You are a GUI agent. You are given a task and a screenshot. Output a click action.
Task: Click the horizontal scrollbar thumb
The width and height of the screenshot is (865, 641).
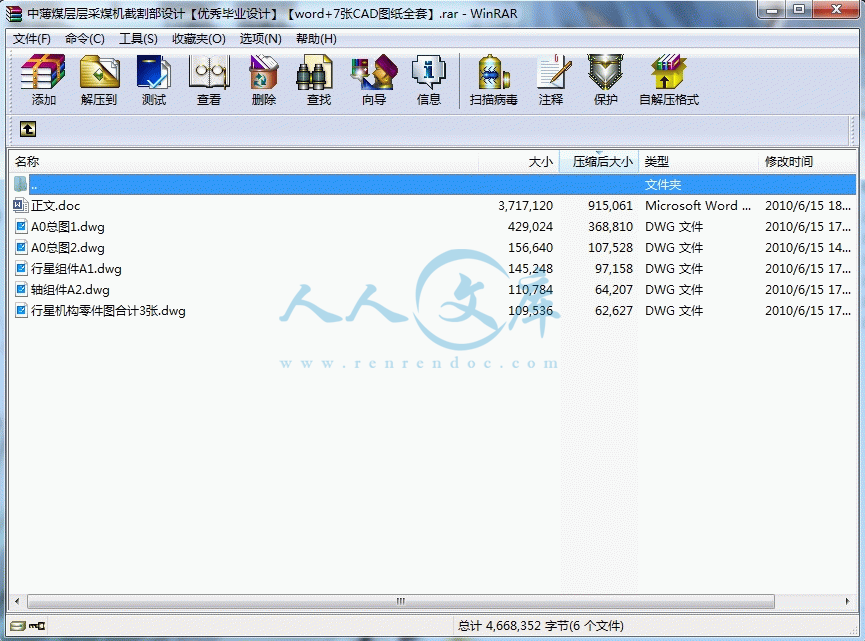pyautogui.click(x=401, y=601)
